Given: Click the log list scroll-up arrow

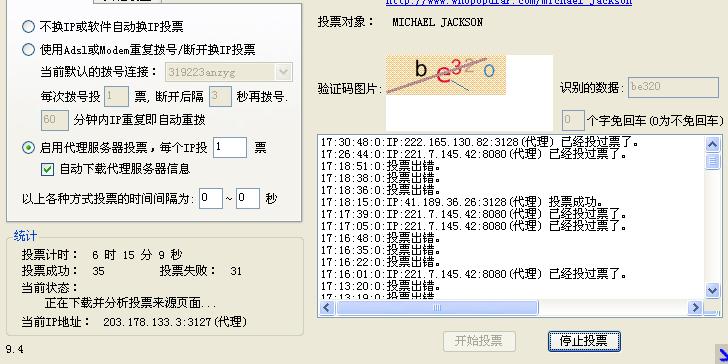Looking at the screenshot, I should click(712, 144).
